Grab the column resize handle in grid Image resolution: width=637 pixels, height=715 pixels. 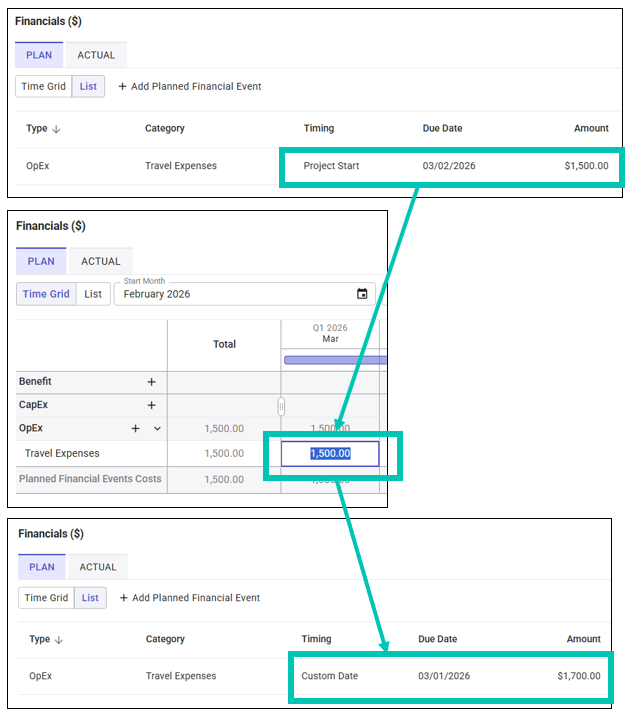coord(281,406)
